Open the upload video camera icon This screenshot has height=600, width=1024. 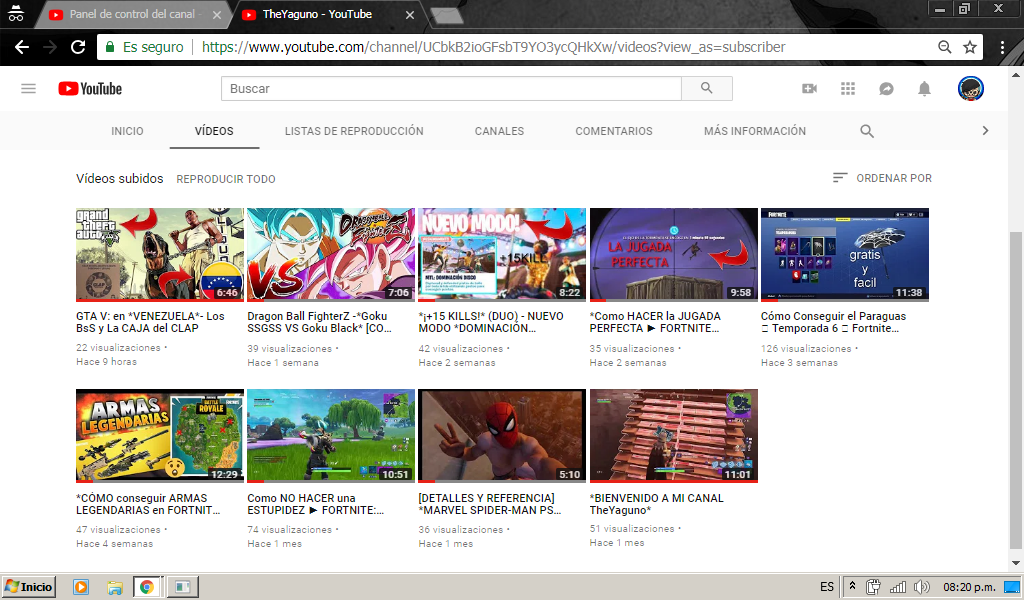coord(809,88)
